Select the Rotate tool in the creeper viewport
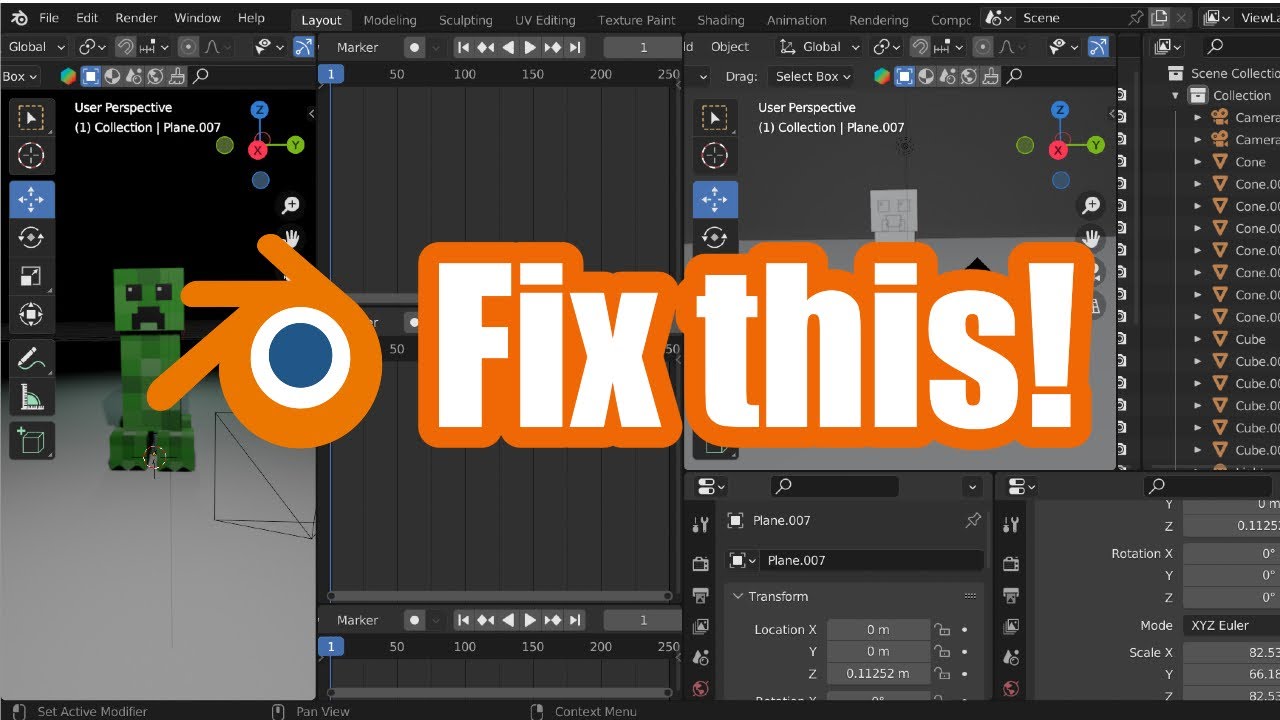The image size is (1280, 720). coord(32,237)
